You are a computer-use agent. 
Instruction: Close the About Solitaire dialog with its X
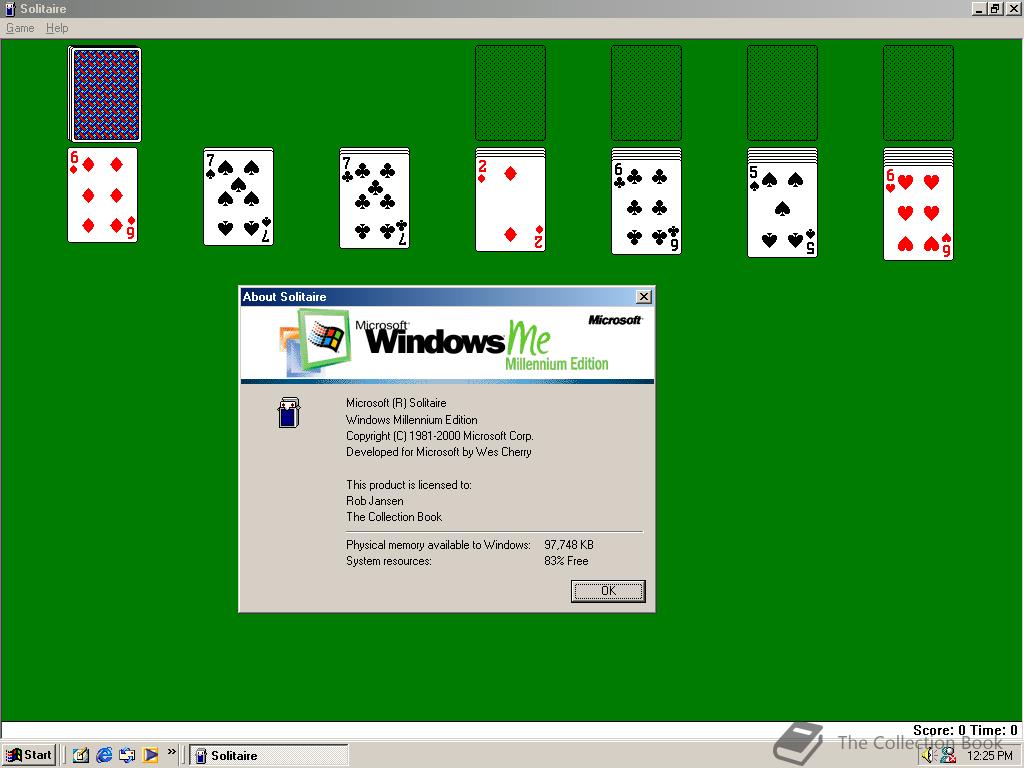point(643,296)
